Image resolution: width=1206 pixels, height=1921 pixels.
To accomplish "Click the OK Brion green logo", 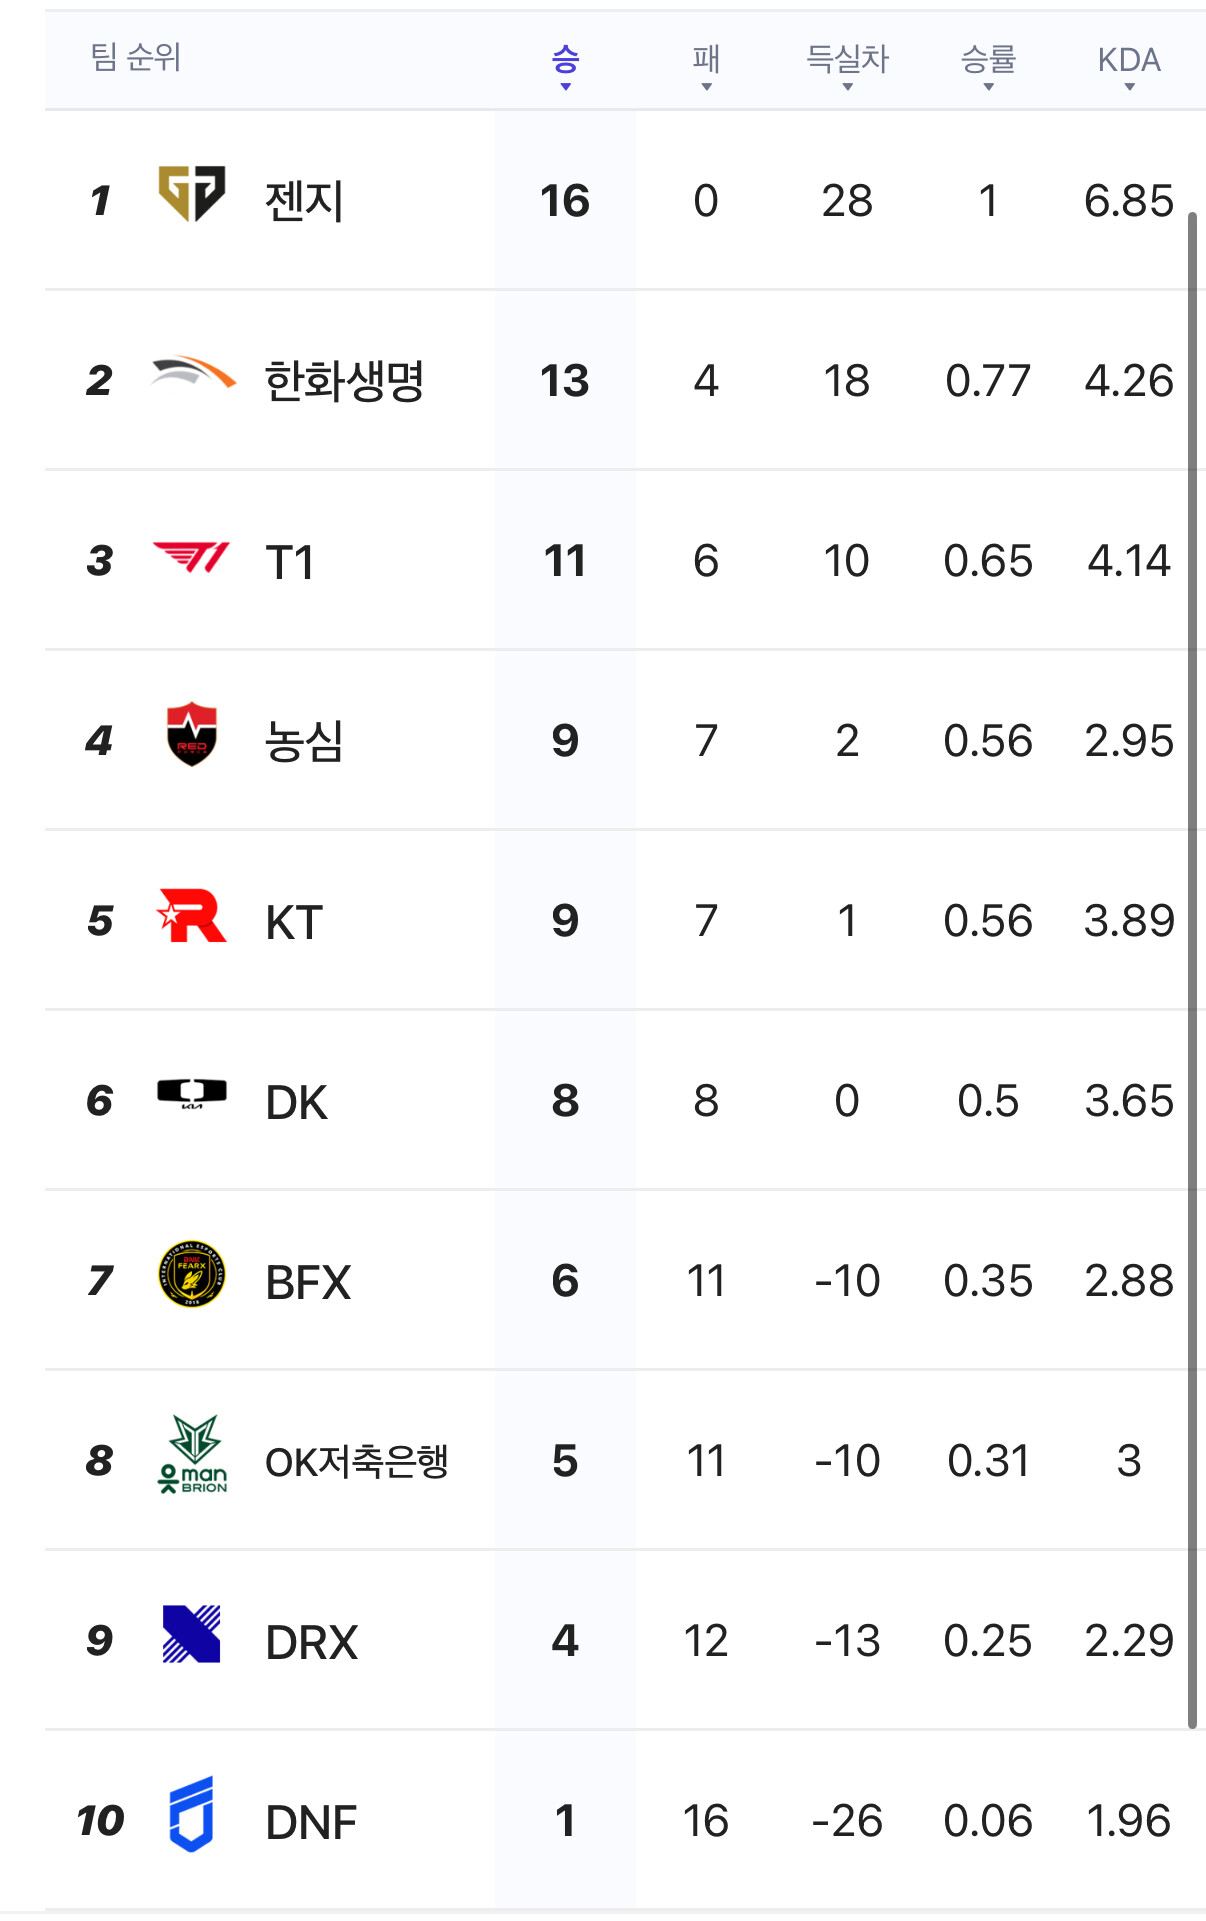I will coord(193,1455).
